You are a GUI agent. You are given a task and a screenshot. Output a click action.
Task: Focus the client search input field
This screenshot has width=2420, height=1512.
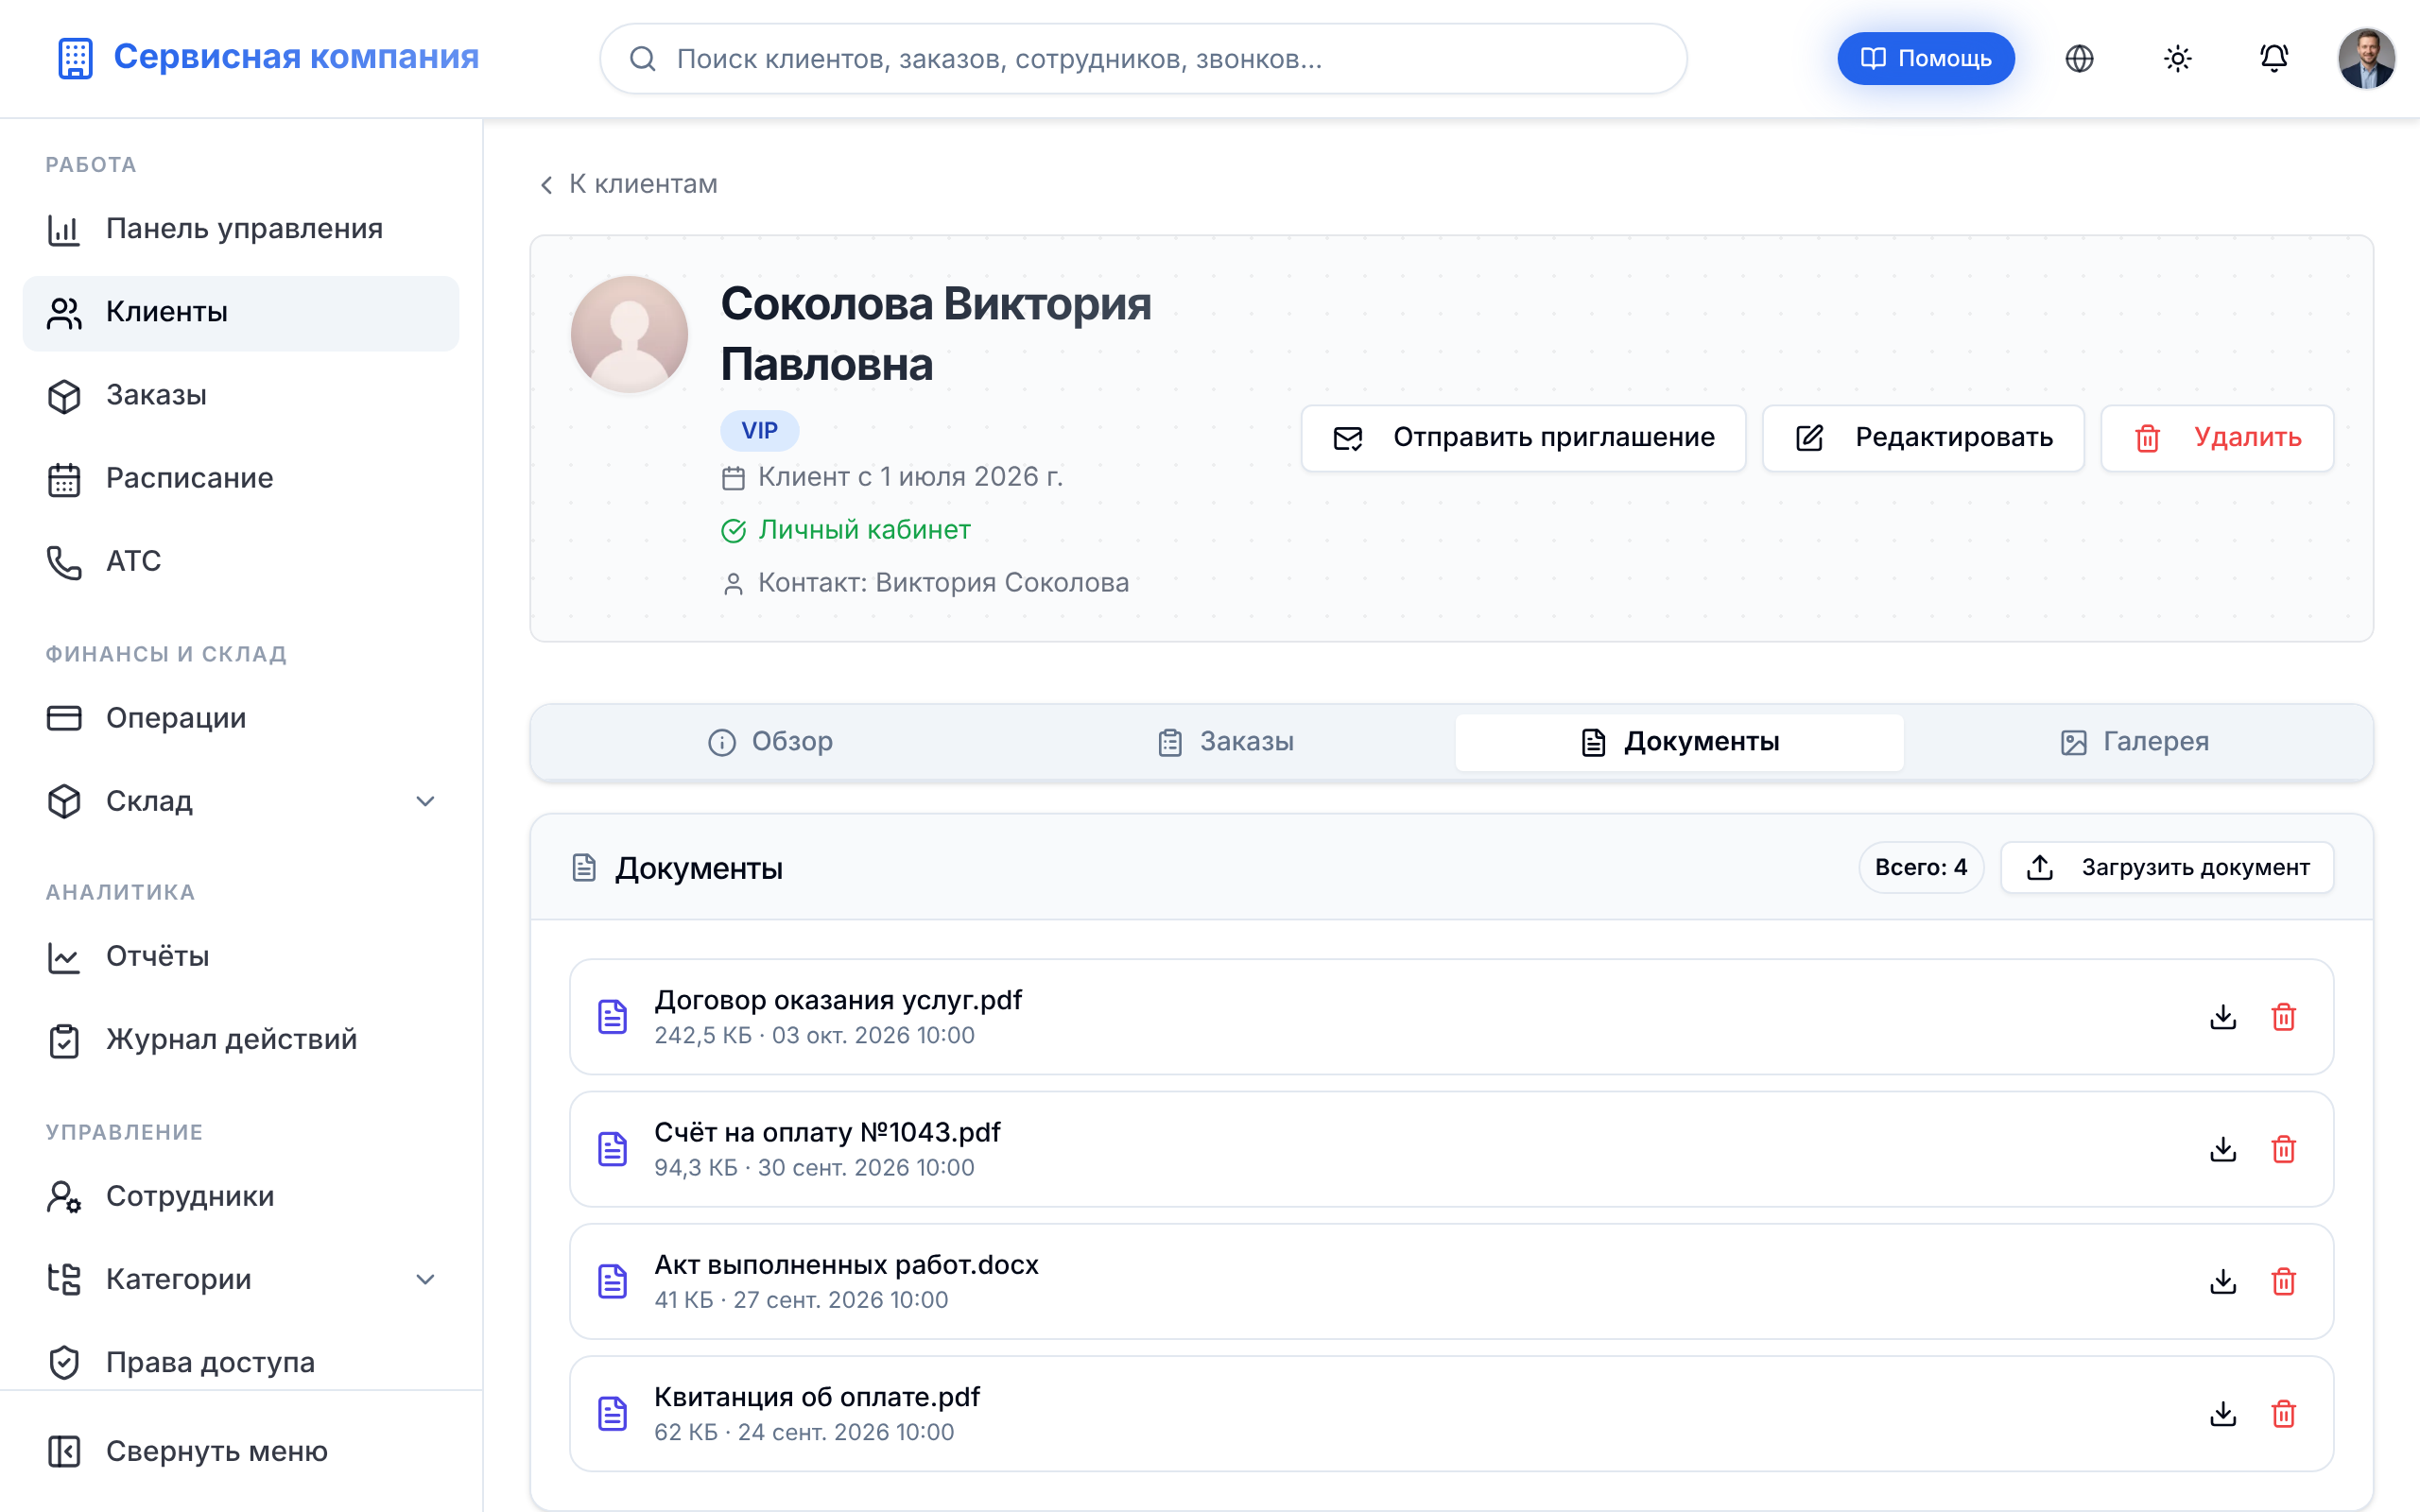[1143, 59]
